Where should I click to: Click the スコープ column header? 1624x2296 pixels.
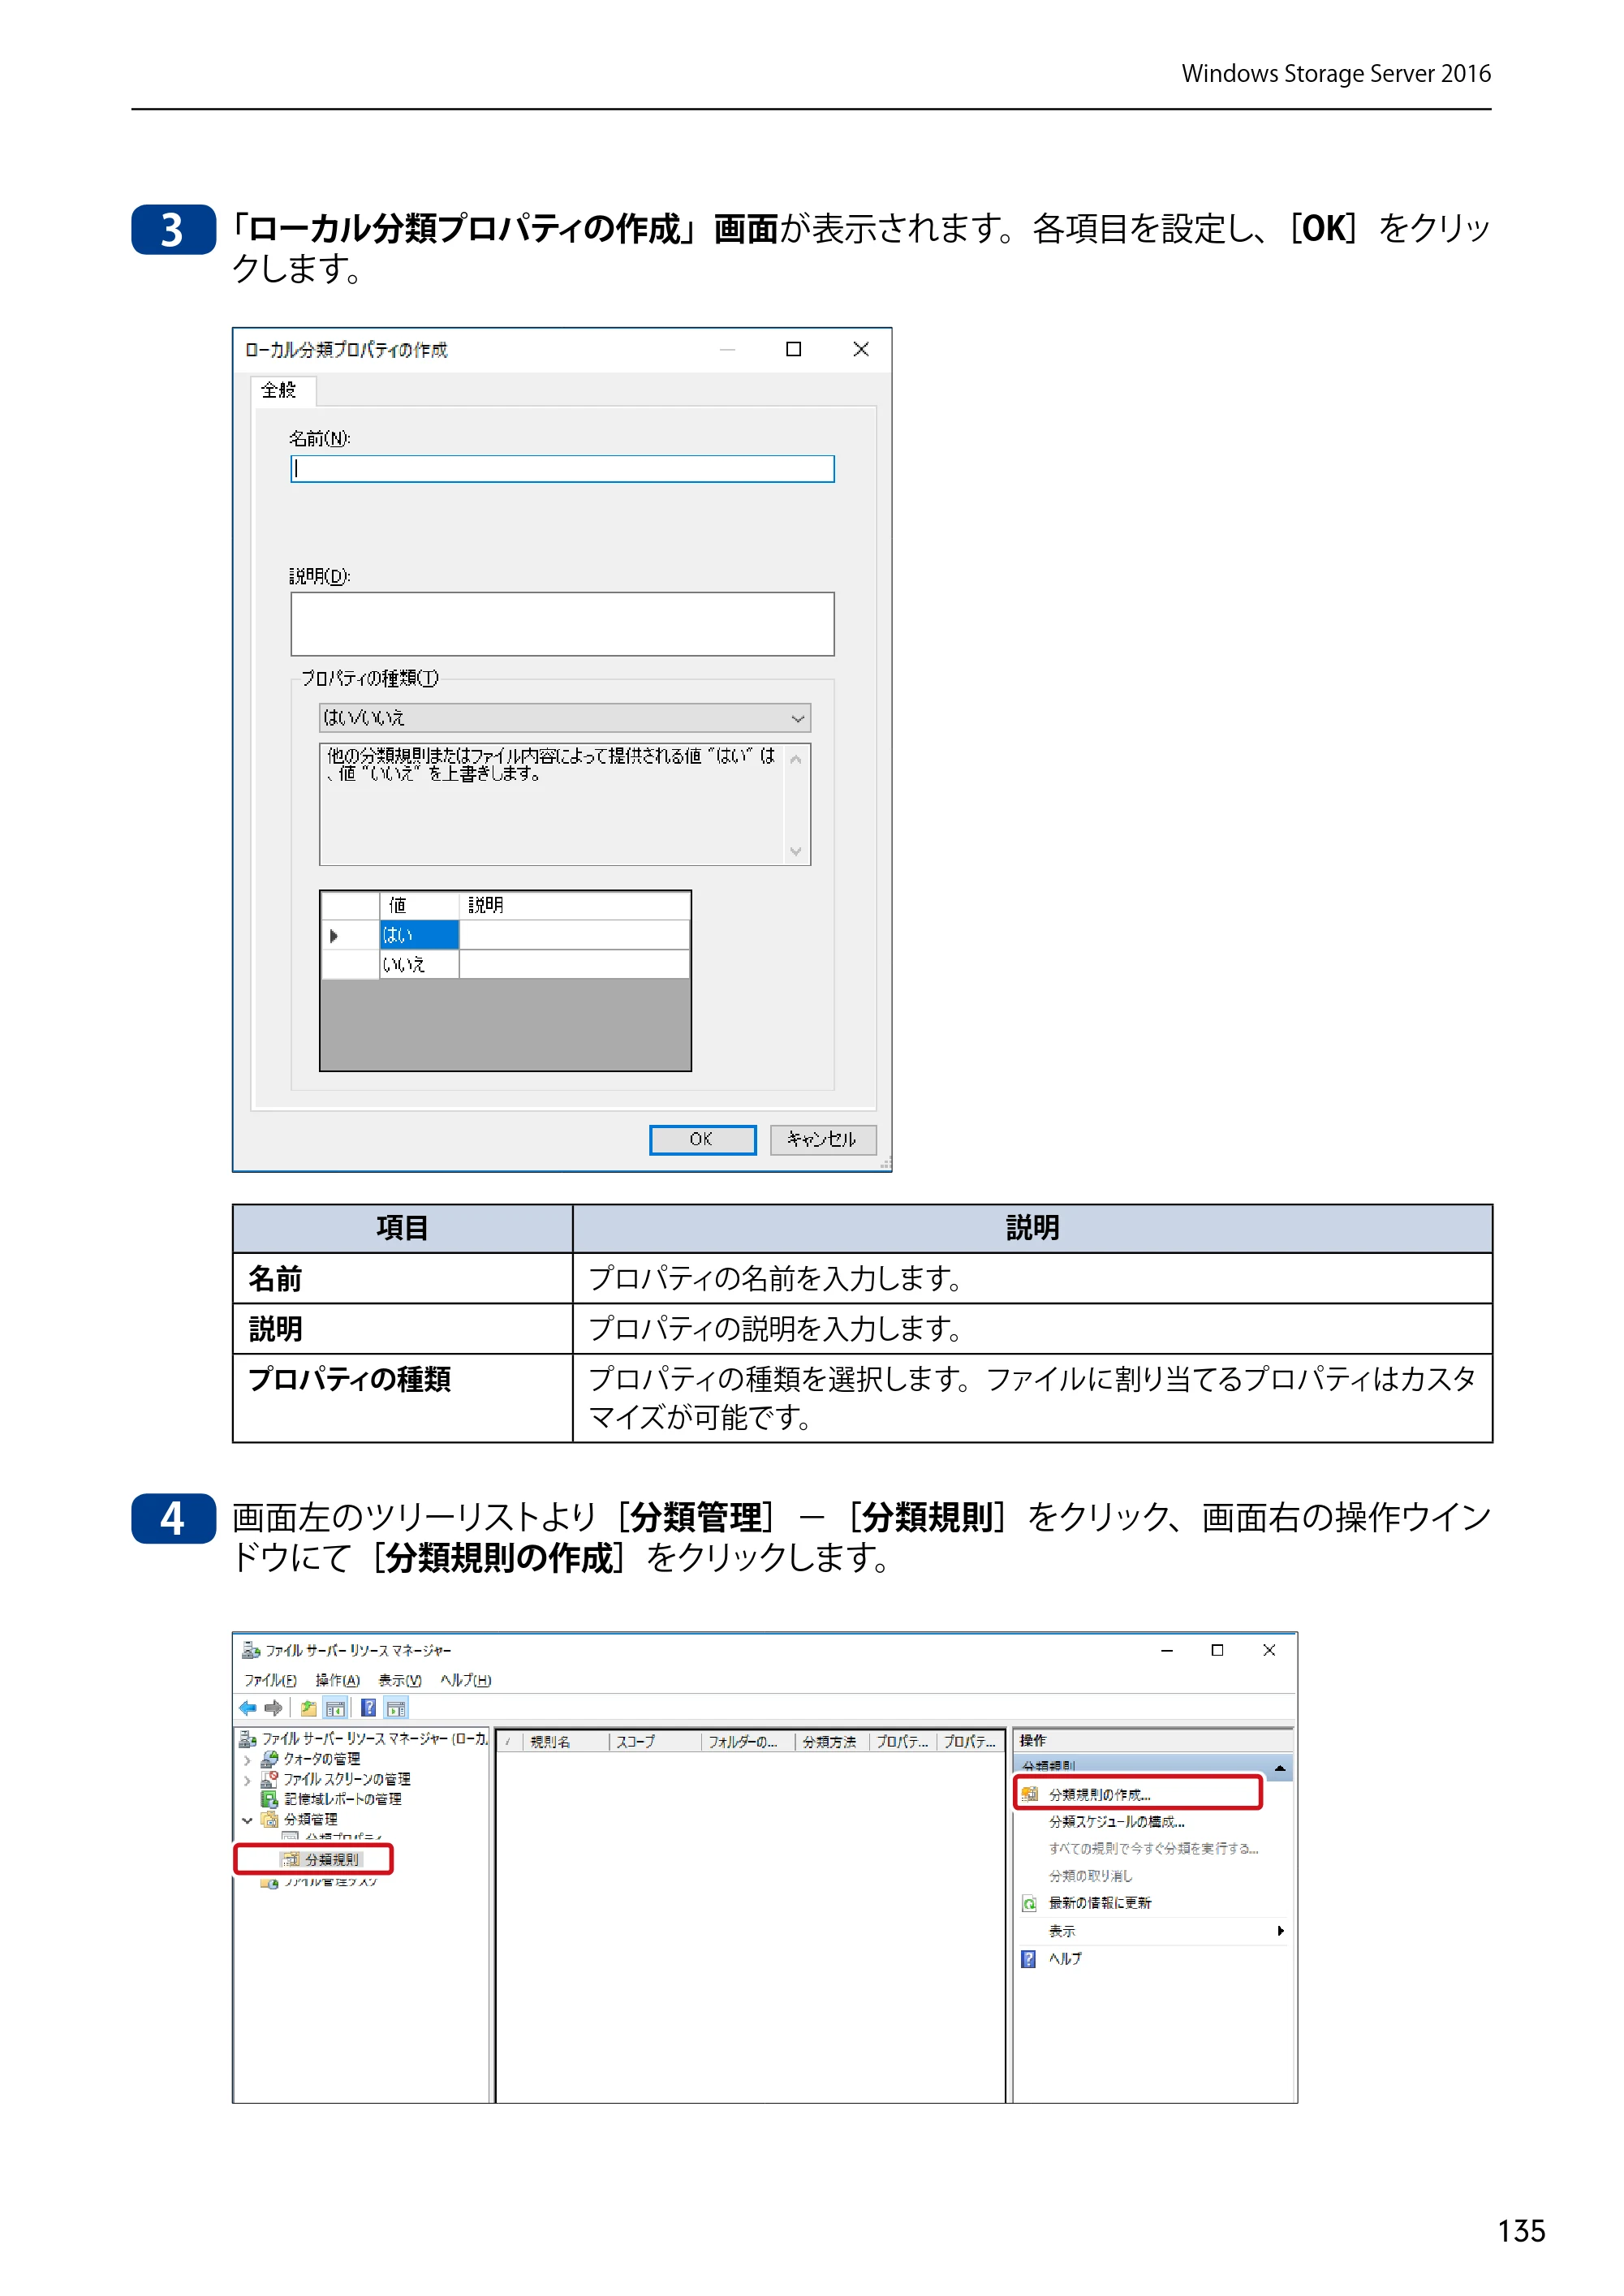click(x=655, y=1742)
